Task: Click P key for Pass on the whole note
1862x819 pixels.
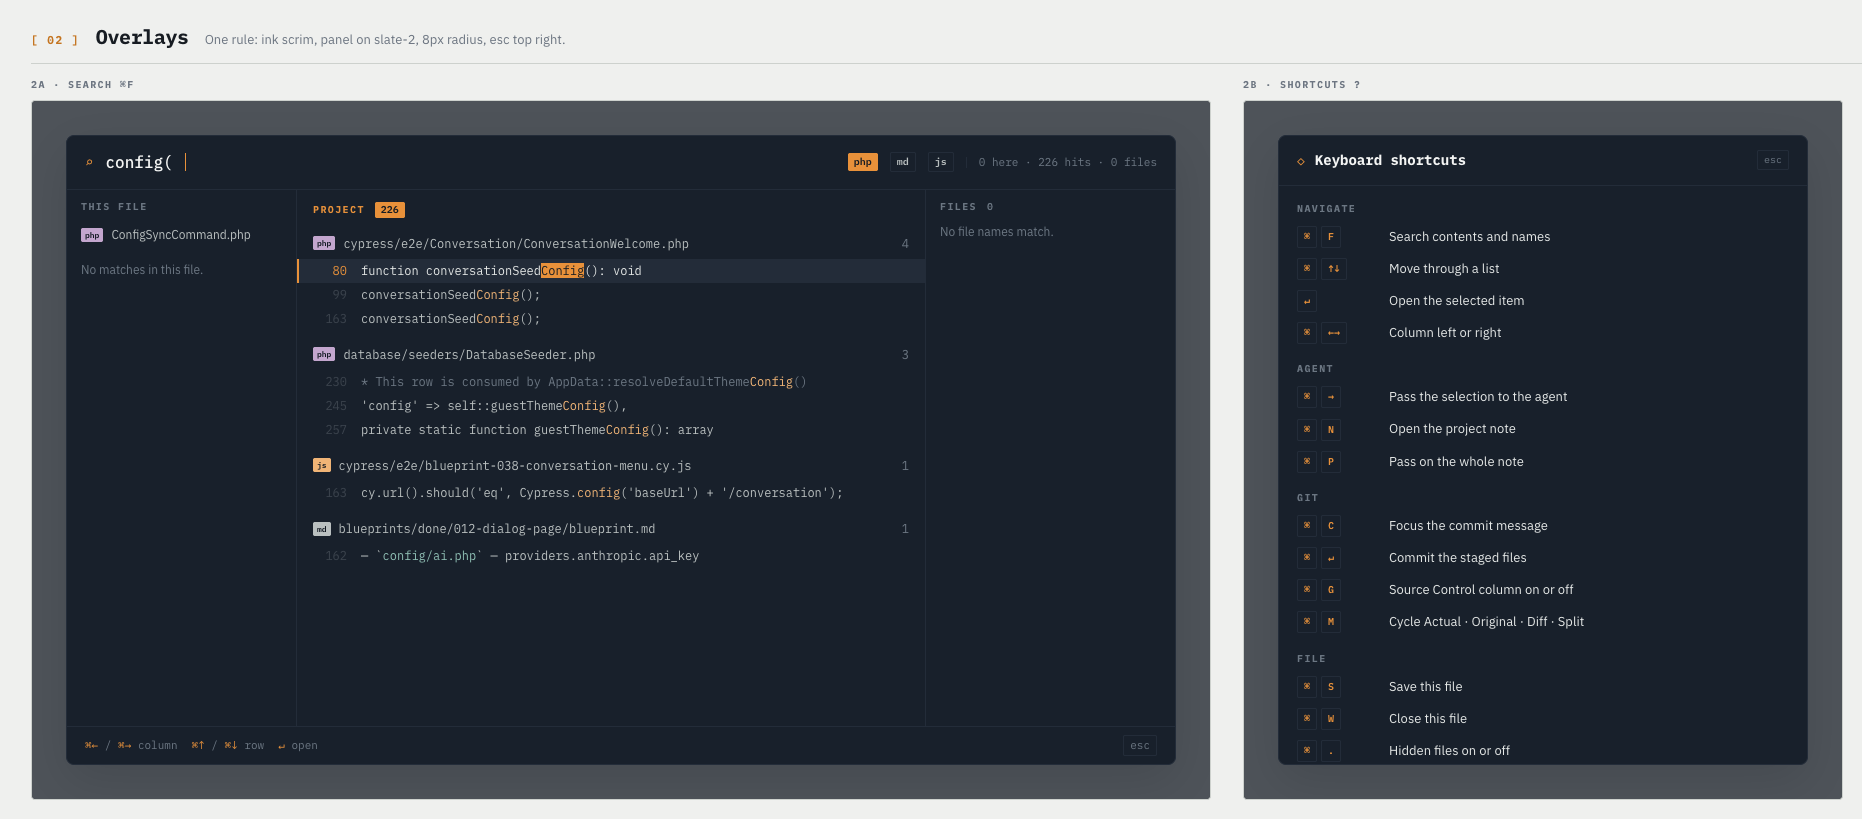Action: 1331,462
